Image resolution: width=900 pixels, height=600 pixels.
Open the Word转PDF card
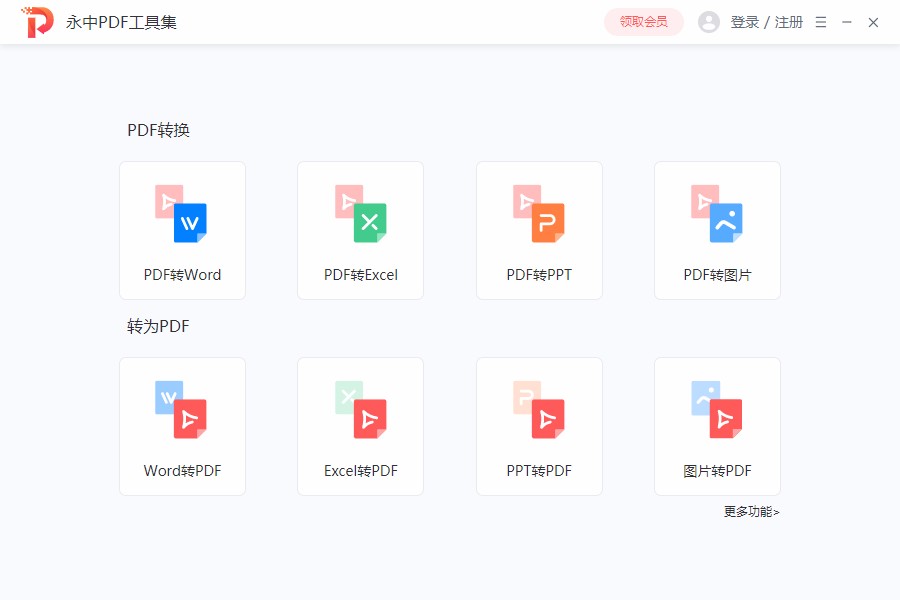(182, 426)
